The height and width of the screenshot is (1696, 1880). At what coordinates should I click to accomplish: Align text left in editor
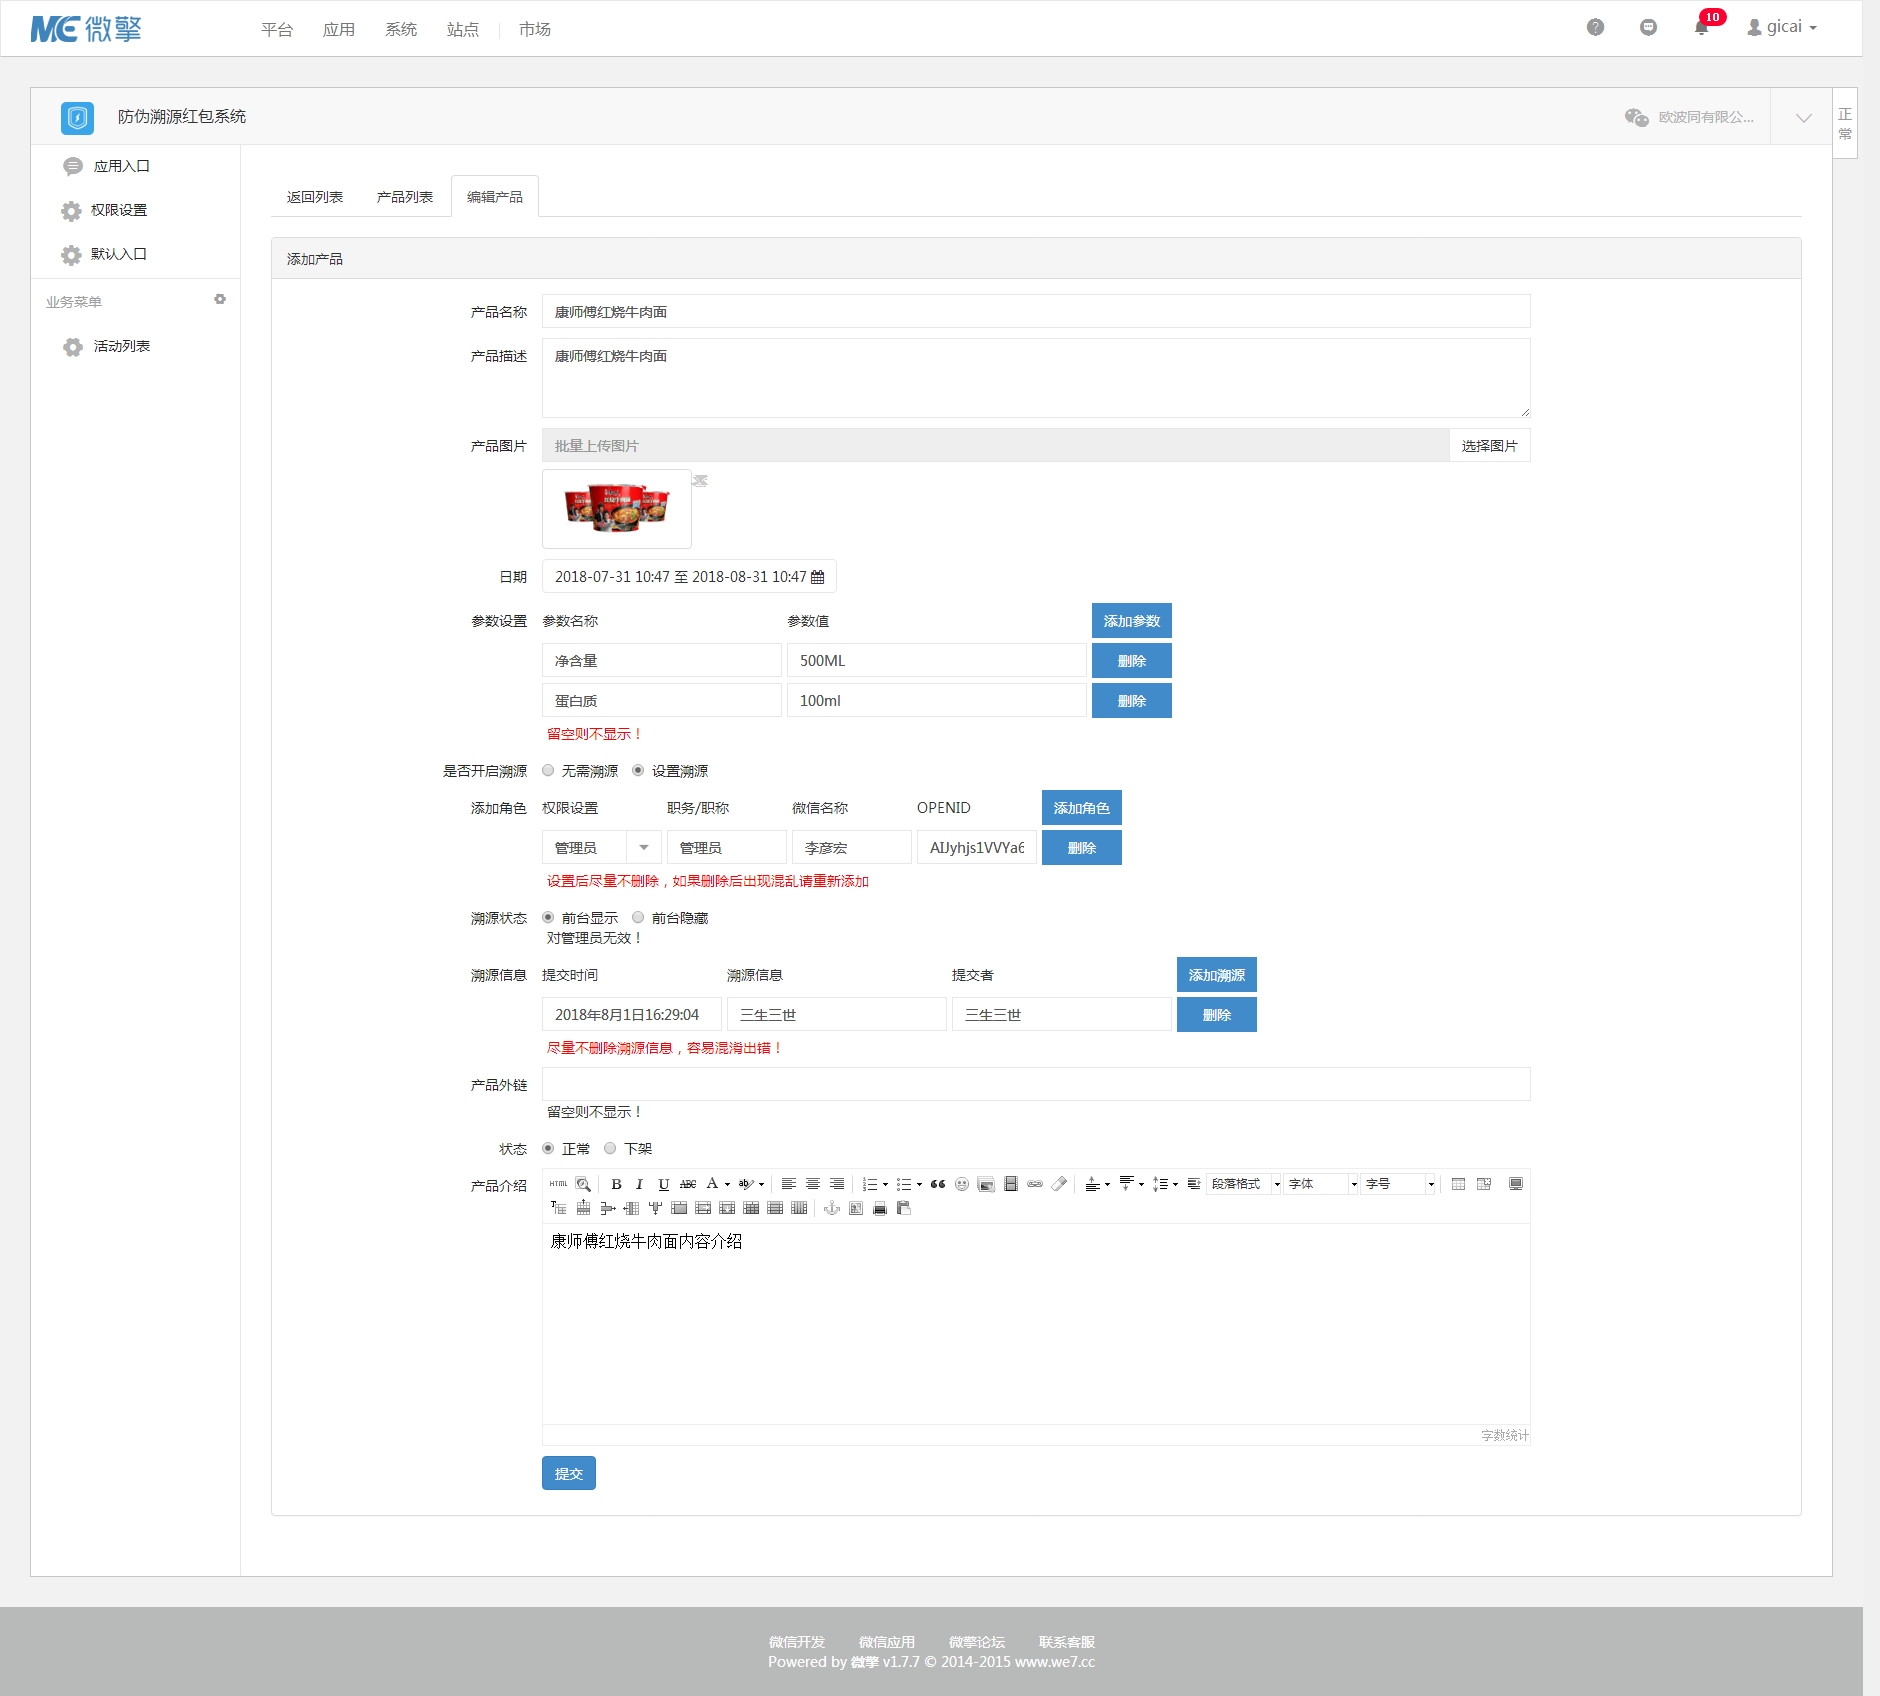(789, 1184)
